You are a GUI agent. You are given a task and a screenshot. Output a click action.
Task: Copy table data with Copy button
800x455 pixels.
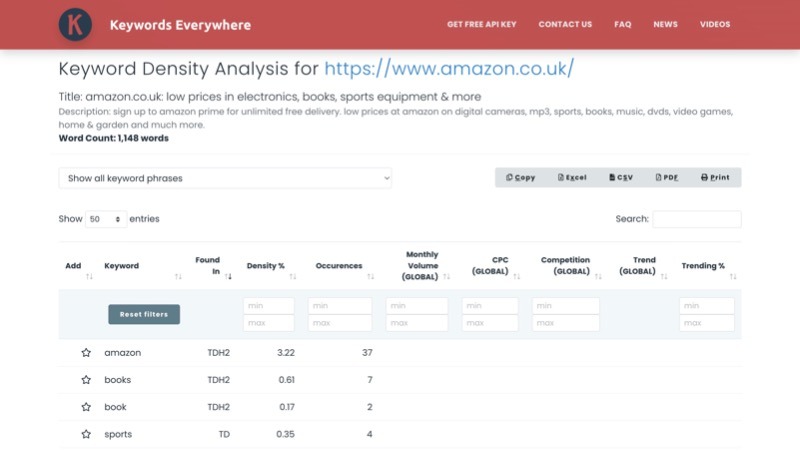coord(520,178)
